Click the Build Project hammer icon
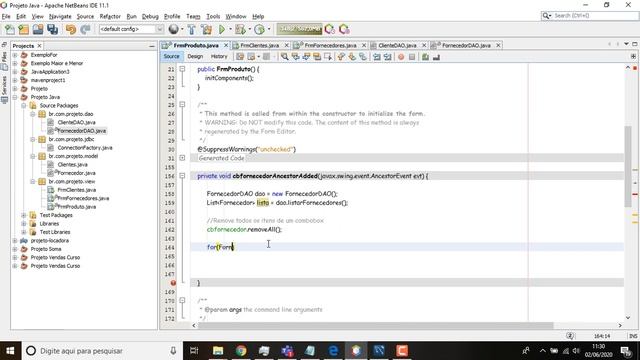The width and height of the screenshot is (640, 360). click(191, 29)
